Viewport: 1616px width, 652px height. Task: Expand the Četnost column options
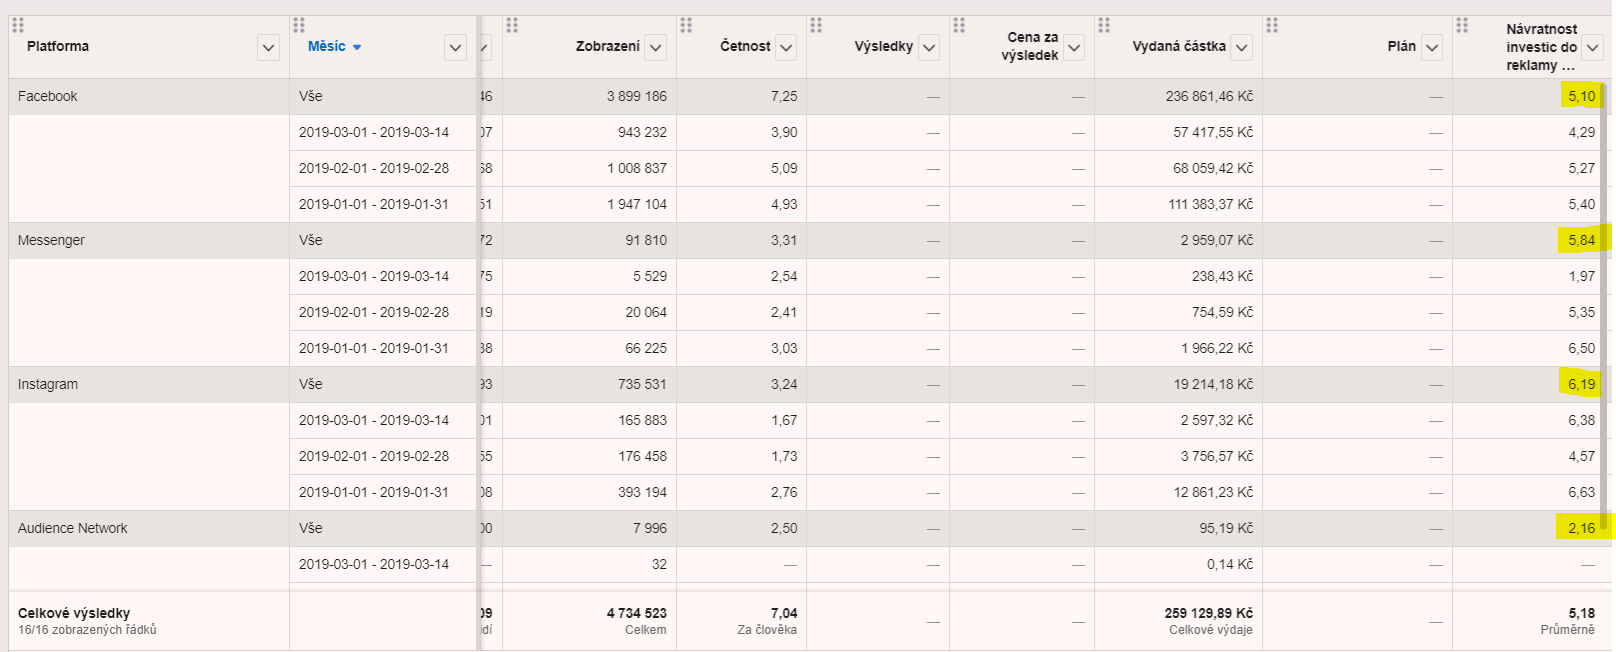pos(786,47)
